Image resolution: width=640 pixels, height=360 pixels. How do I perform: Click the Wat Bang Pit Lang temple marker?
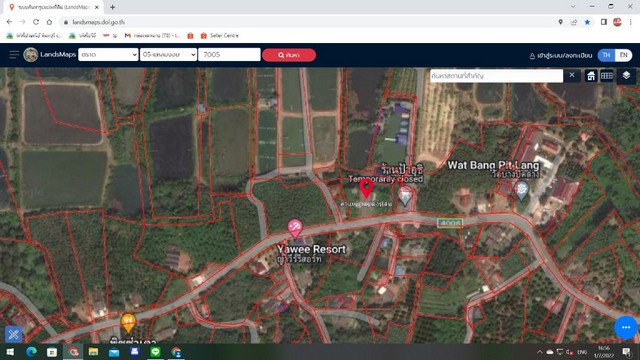(x=521, y=191)
